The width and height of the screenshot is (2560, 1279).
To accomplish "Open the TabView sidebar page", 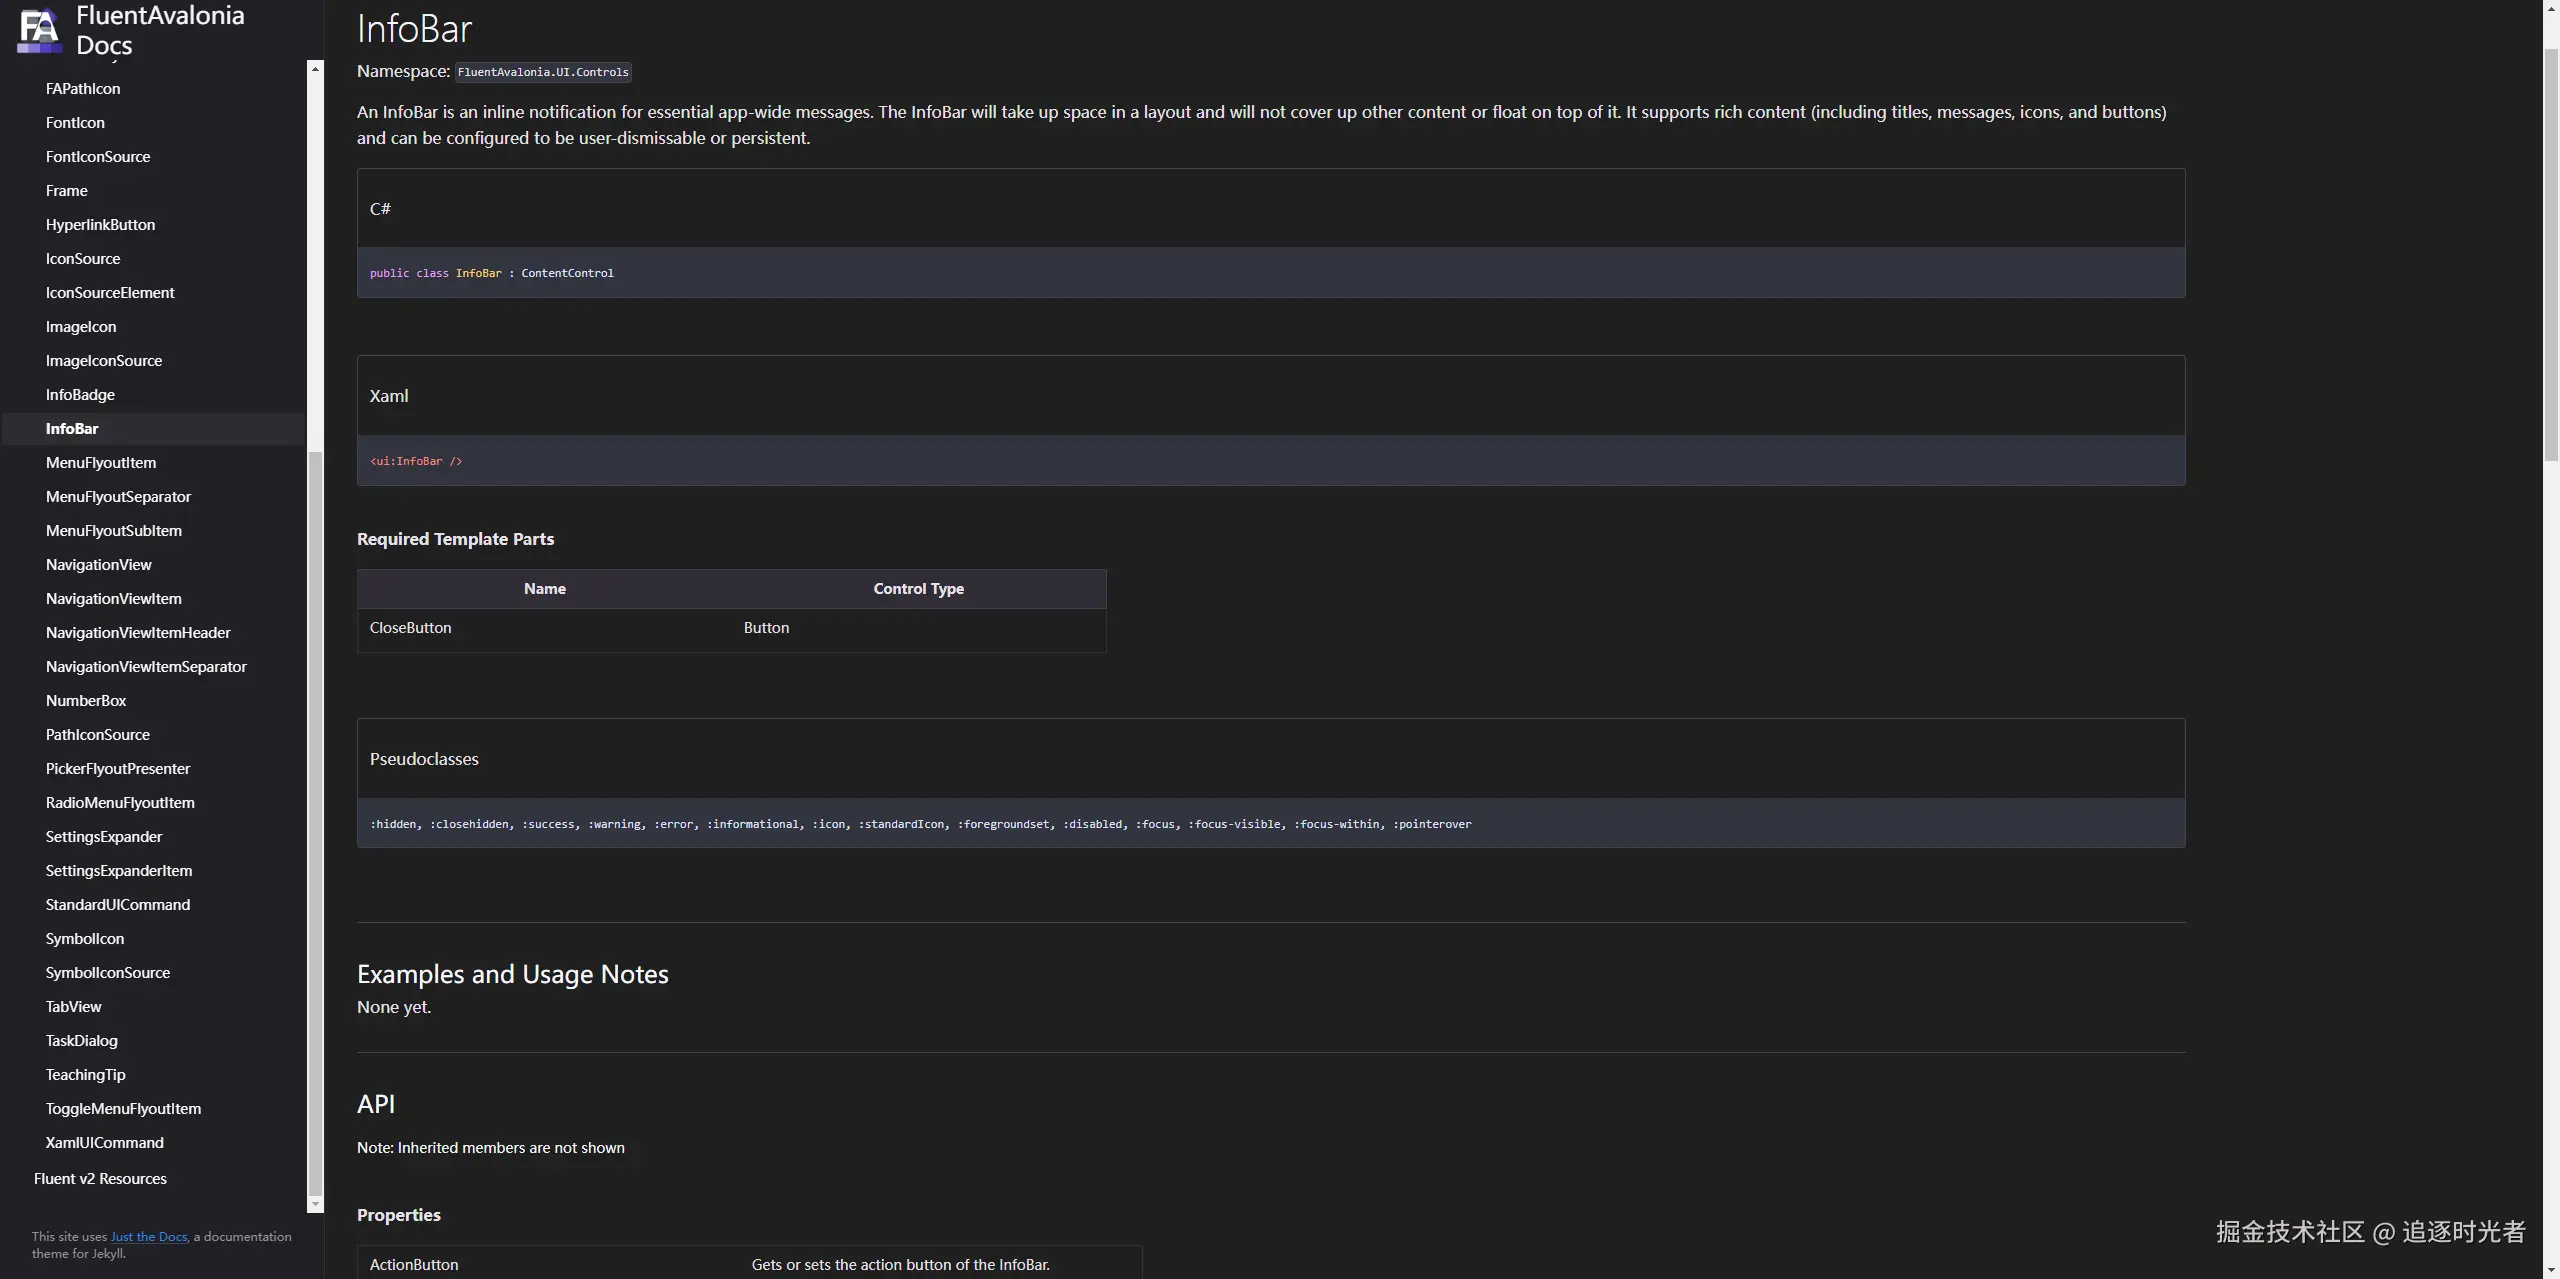I will click(73, 1007).
